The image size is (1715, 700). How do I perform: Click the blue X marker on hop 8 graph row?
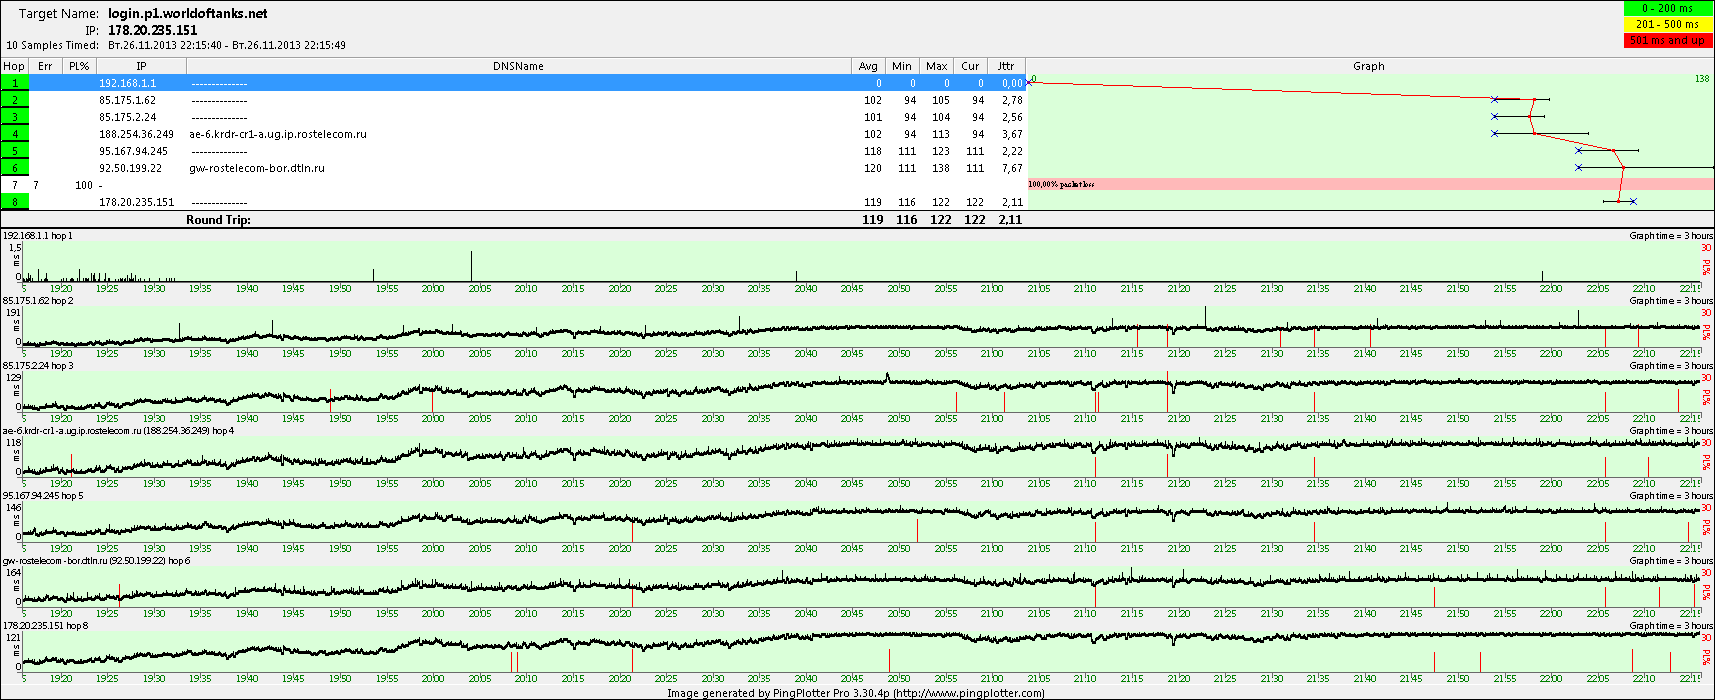(x=1633, y=202)
